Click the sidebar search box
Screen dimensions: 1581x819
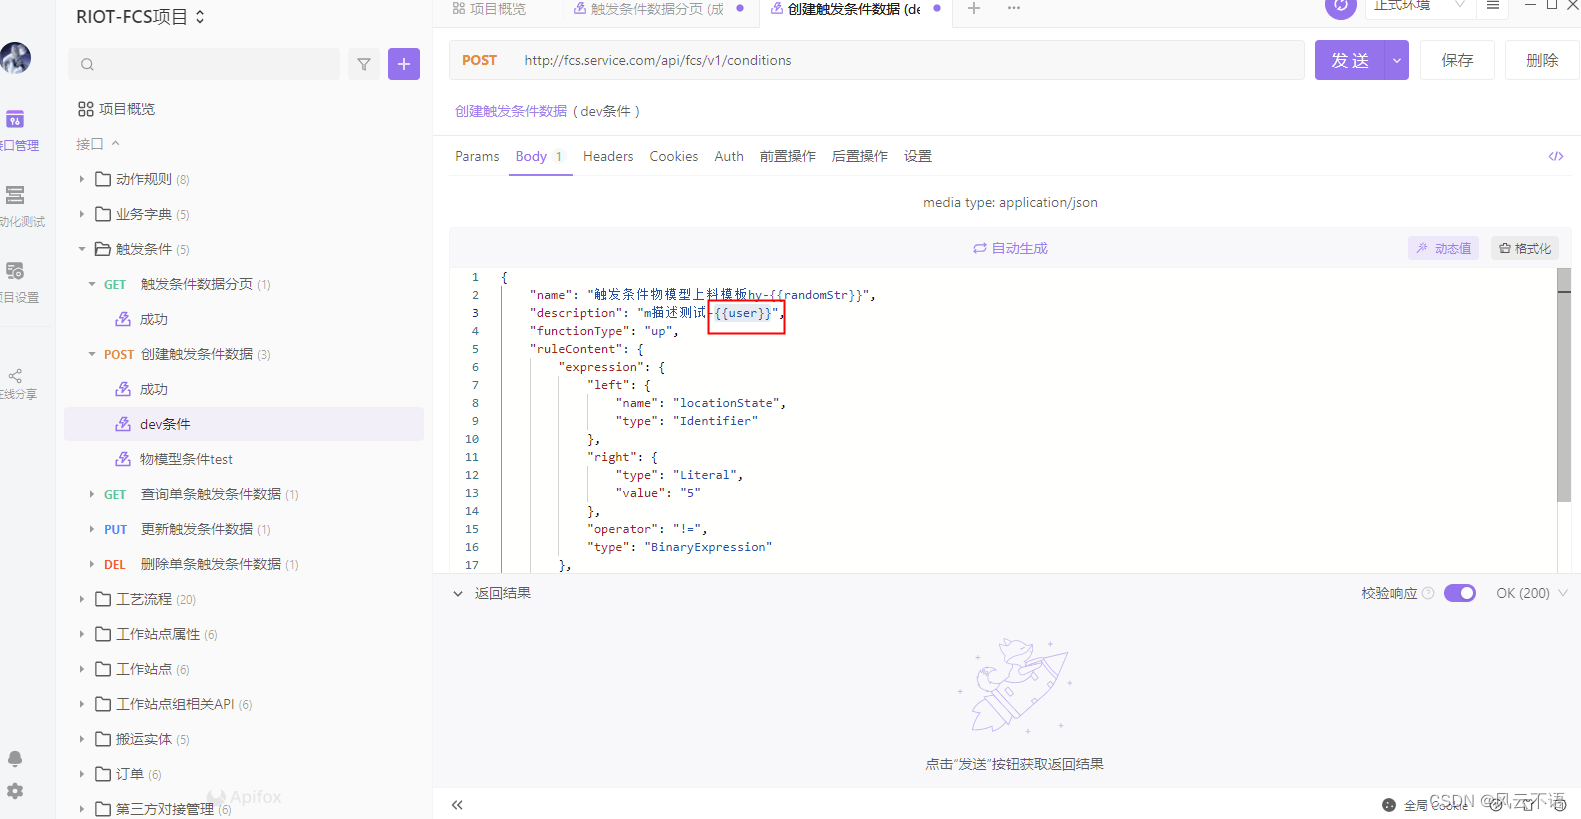click(204, 64)
